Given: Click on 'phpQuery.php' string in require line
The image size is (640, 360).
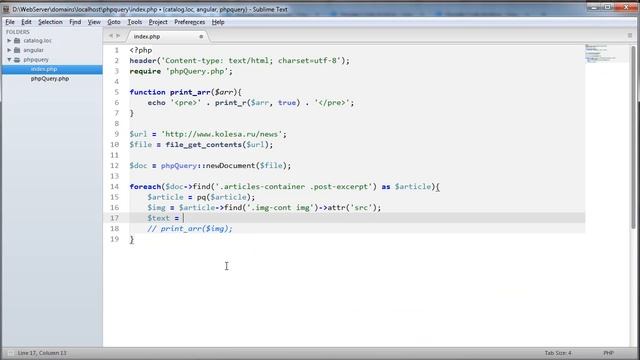Looking at the screenshot, I should [197, 71].
